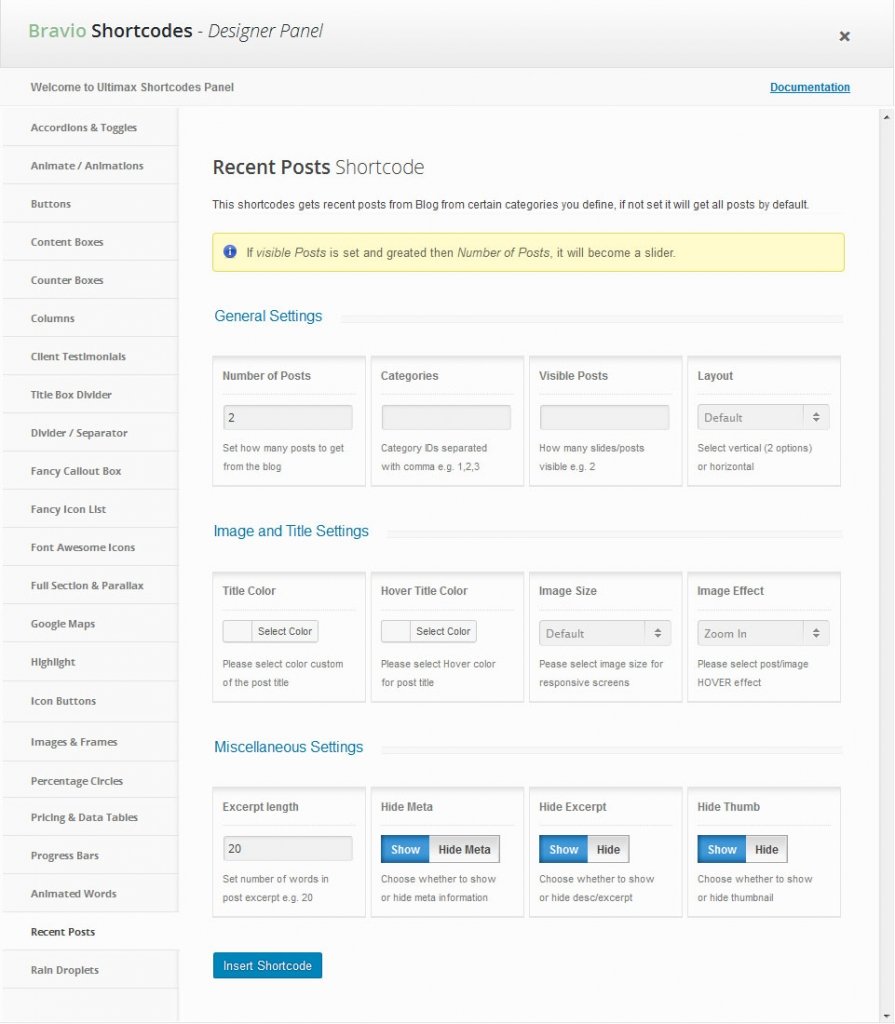Close the Designer Panel with the X icon
The height and width of the screenshot is (1024, 895).
pyautogui.click(x=844, y=36)
